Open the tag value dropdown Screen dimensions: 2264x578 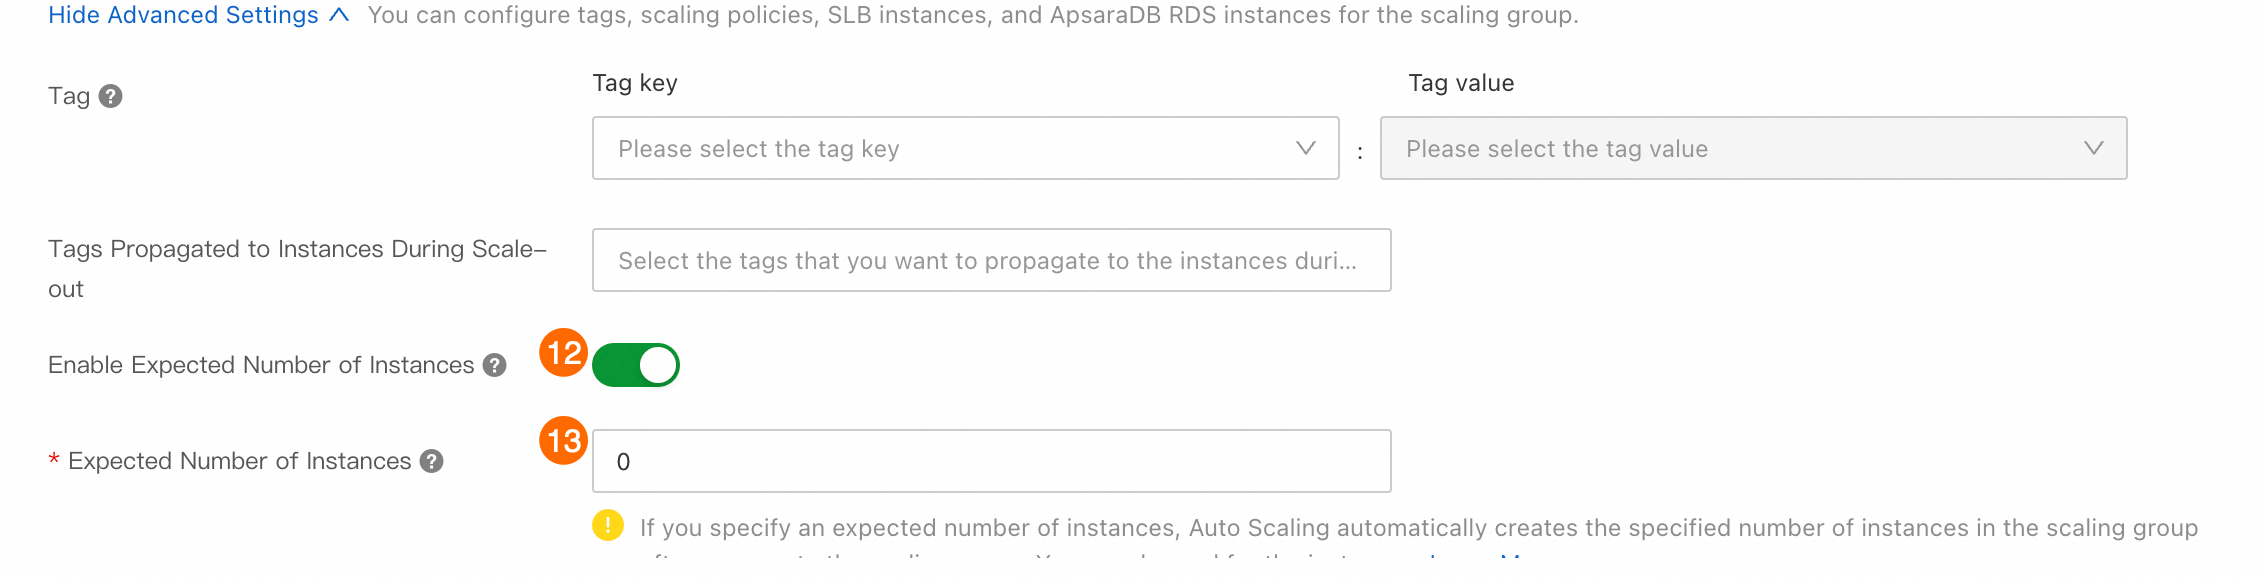1740,148
